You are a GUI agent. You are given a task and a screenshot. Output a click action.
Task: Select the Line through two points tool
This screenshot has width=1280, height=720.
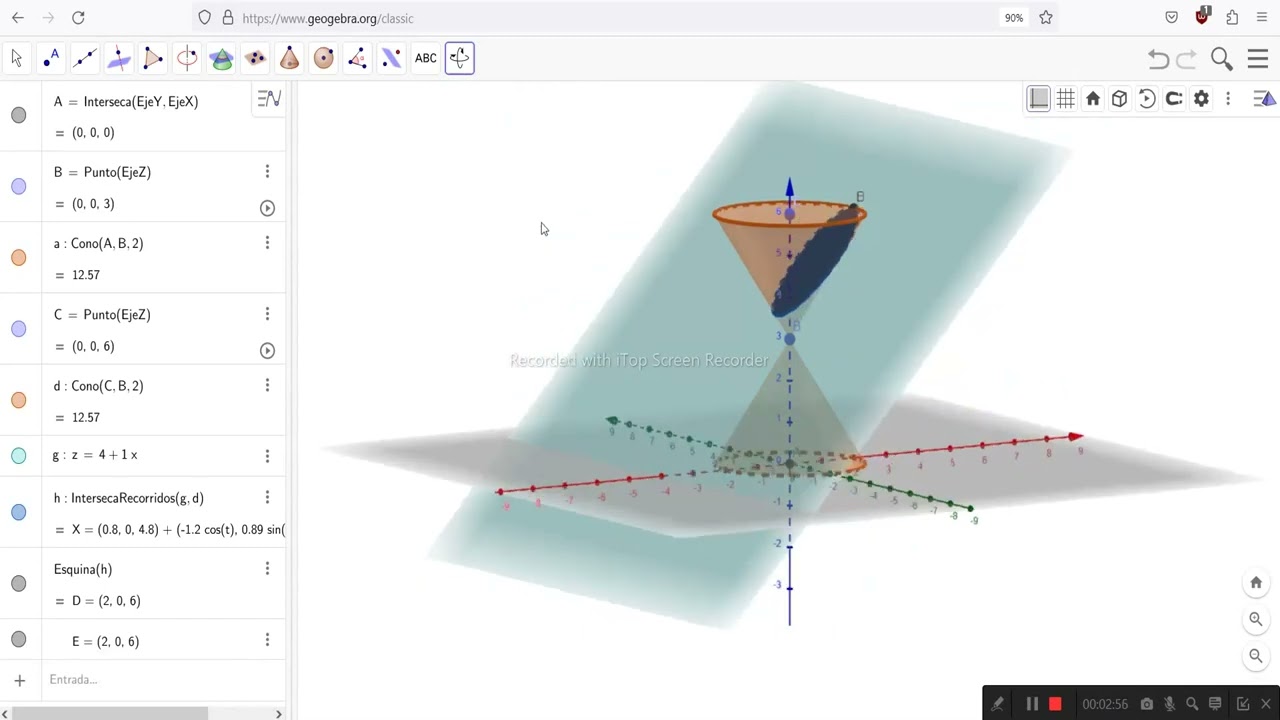point(85,58)
